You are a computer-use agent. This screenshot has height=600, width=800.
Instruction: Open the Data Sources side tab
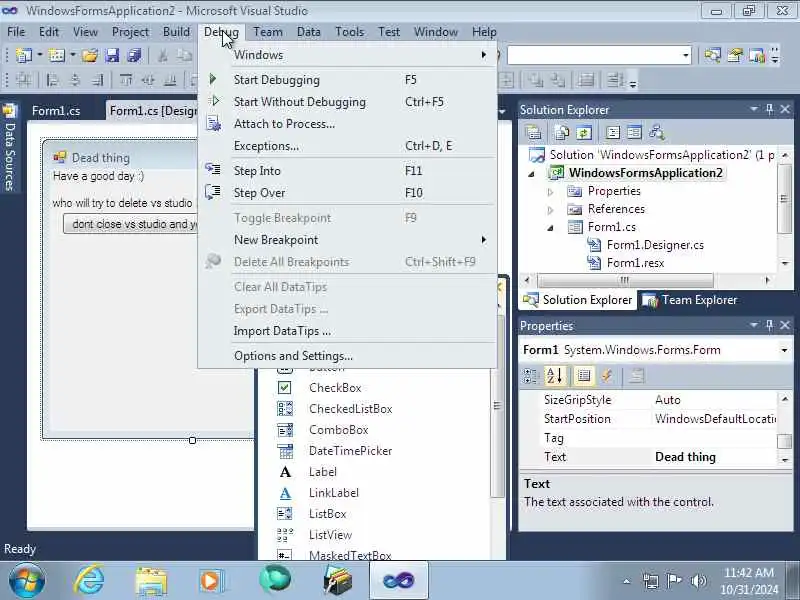pos(10,148)
